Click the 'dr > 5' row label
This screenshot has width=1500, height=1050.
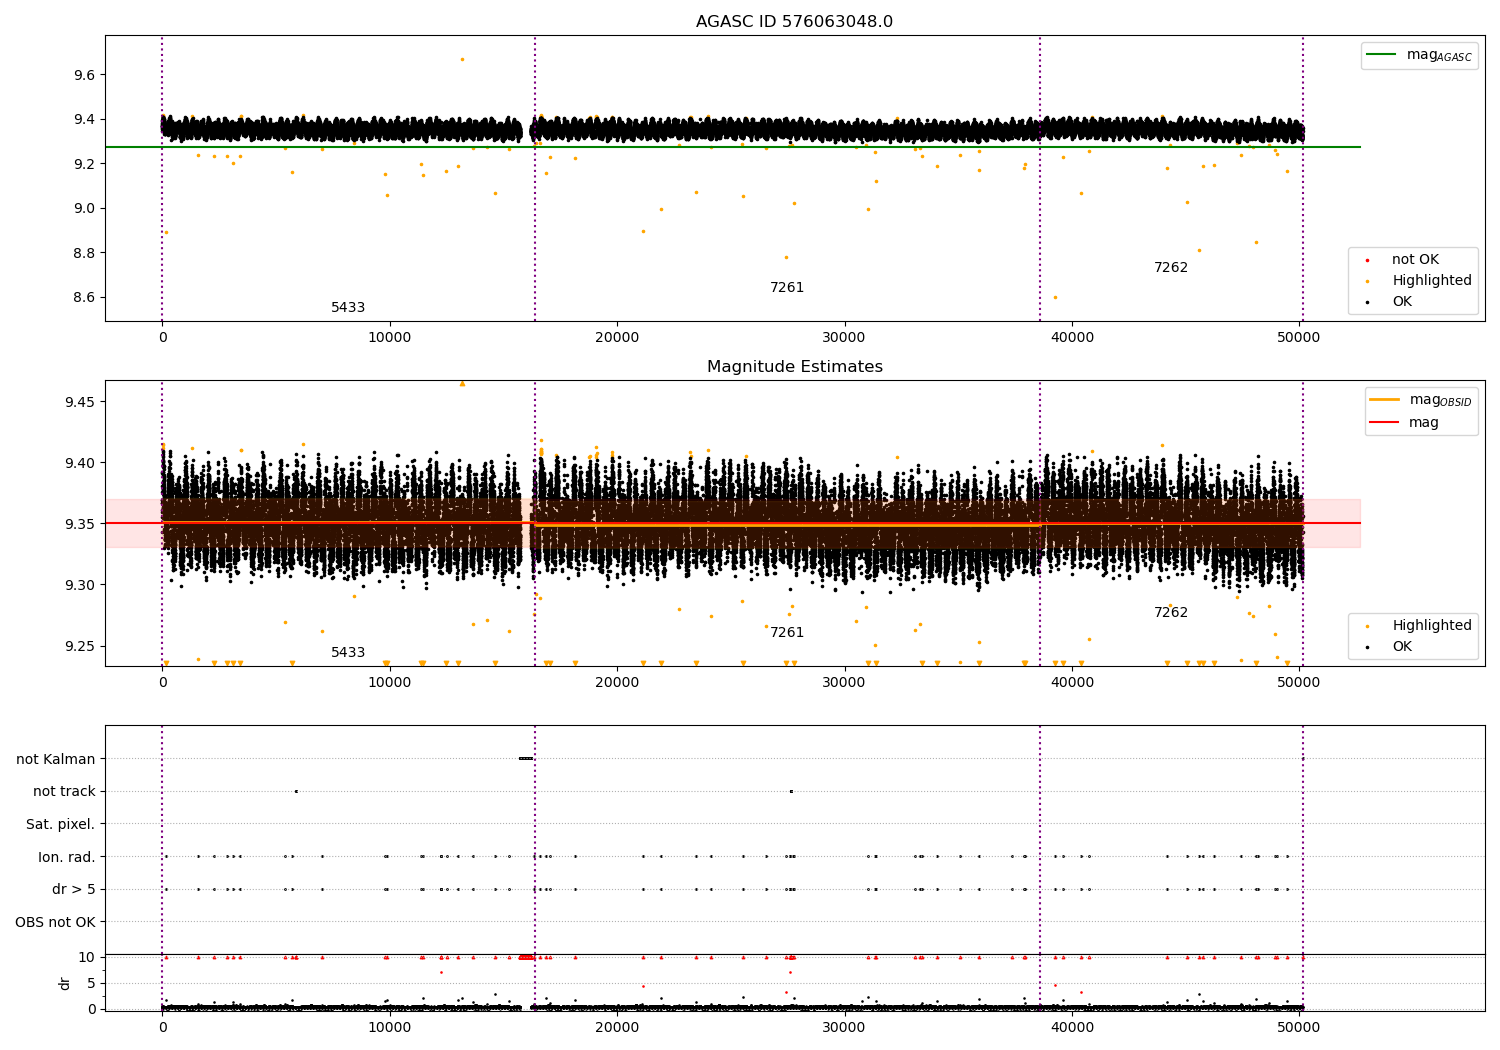pyautogui.click(x=74, y=890)
